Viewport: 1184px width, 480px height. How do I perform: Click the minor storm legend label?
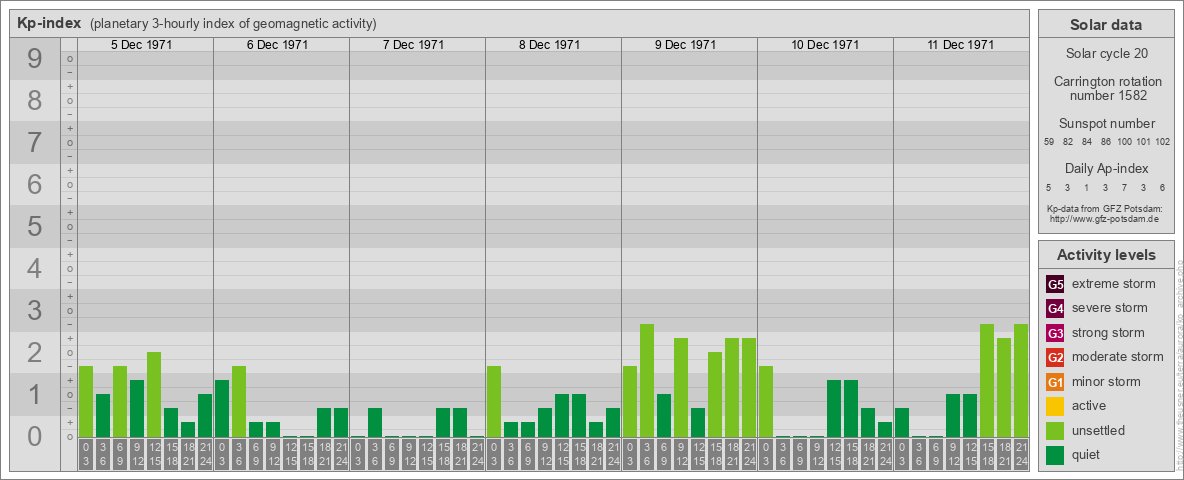point(1106,382)
